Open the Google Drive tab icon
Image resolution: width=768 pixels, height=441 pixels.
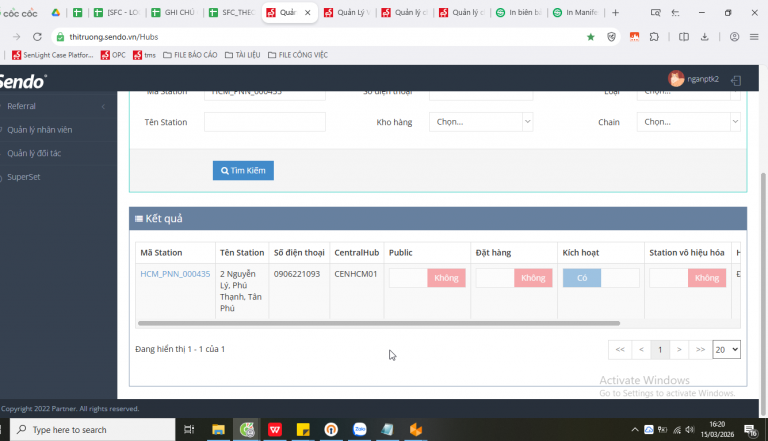click(x=56, y=13)
